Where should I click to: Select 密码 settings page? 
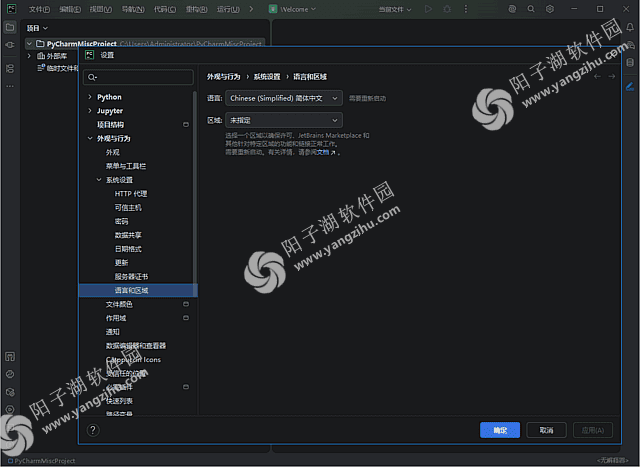tap(121, 221)
